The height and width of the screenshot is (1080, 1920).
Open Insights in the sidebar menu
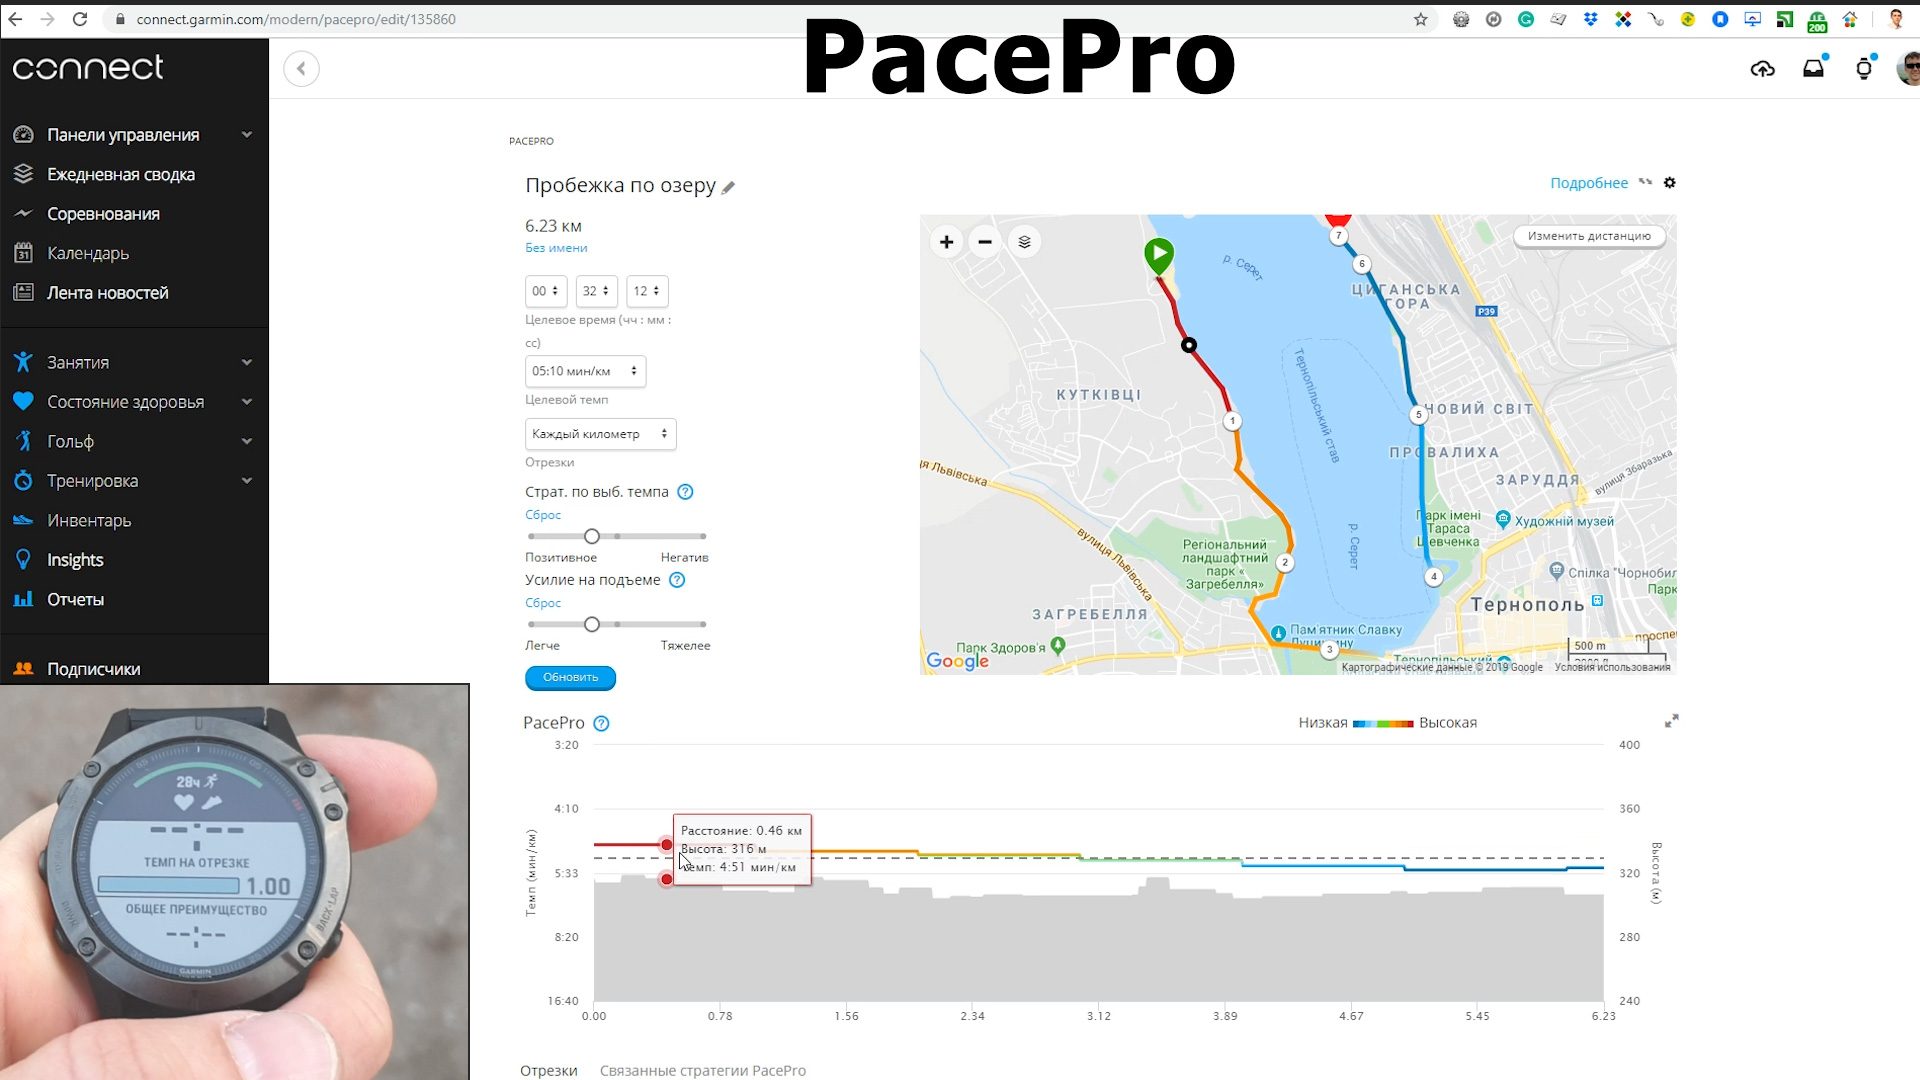click(x=75, y=560)
